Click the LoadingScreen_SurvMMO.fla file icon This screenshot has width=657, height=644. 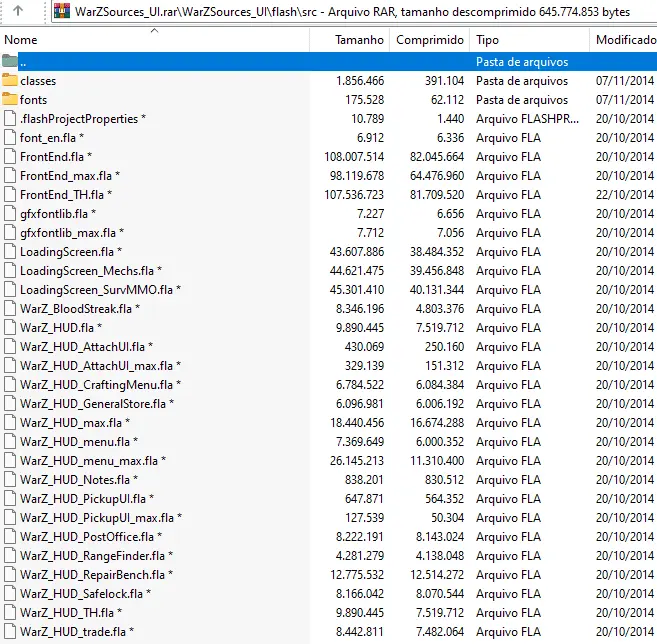(x=10, y=290)
